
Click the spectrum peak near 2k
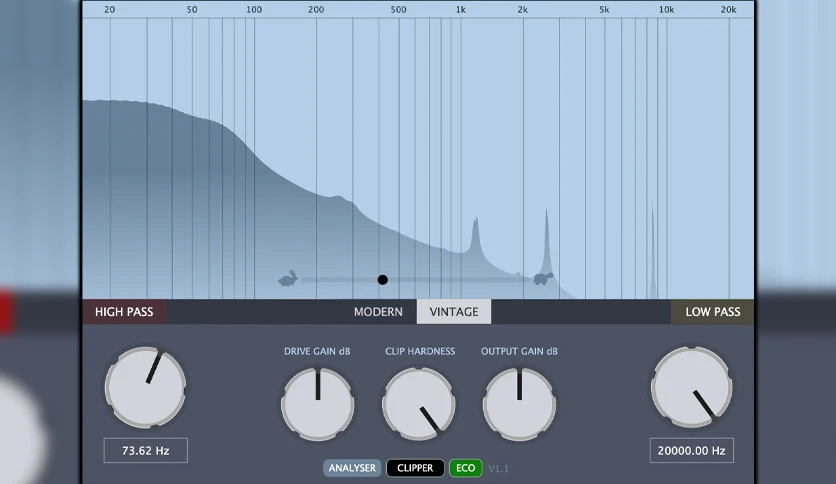(546, 240)
